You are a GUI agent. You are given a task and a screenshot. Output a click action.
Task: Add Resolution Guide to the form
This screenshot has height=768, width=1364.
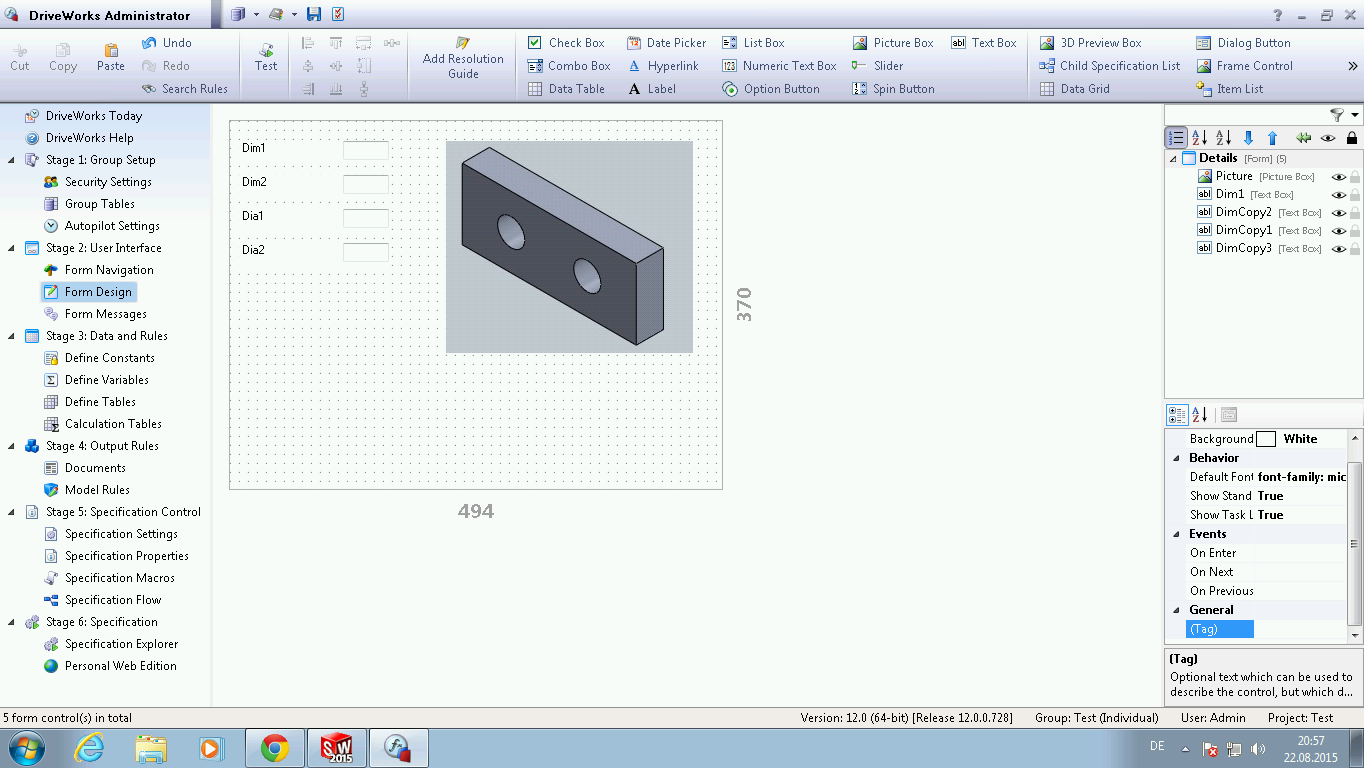[x=463, y=58]
